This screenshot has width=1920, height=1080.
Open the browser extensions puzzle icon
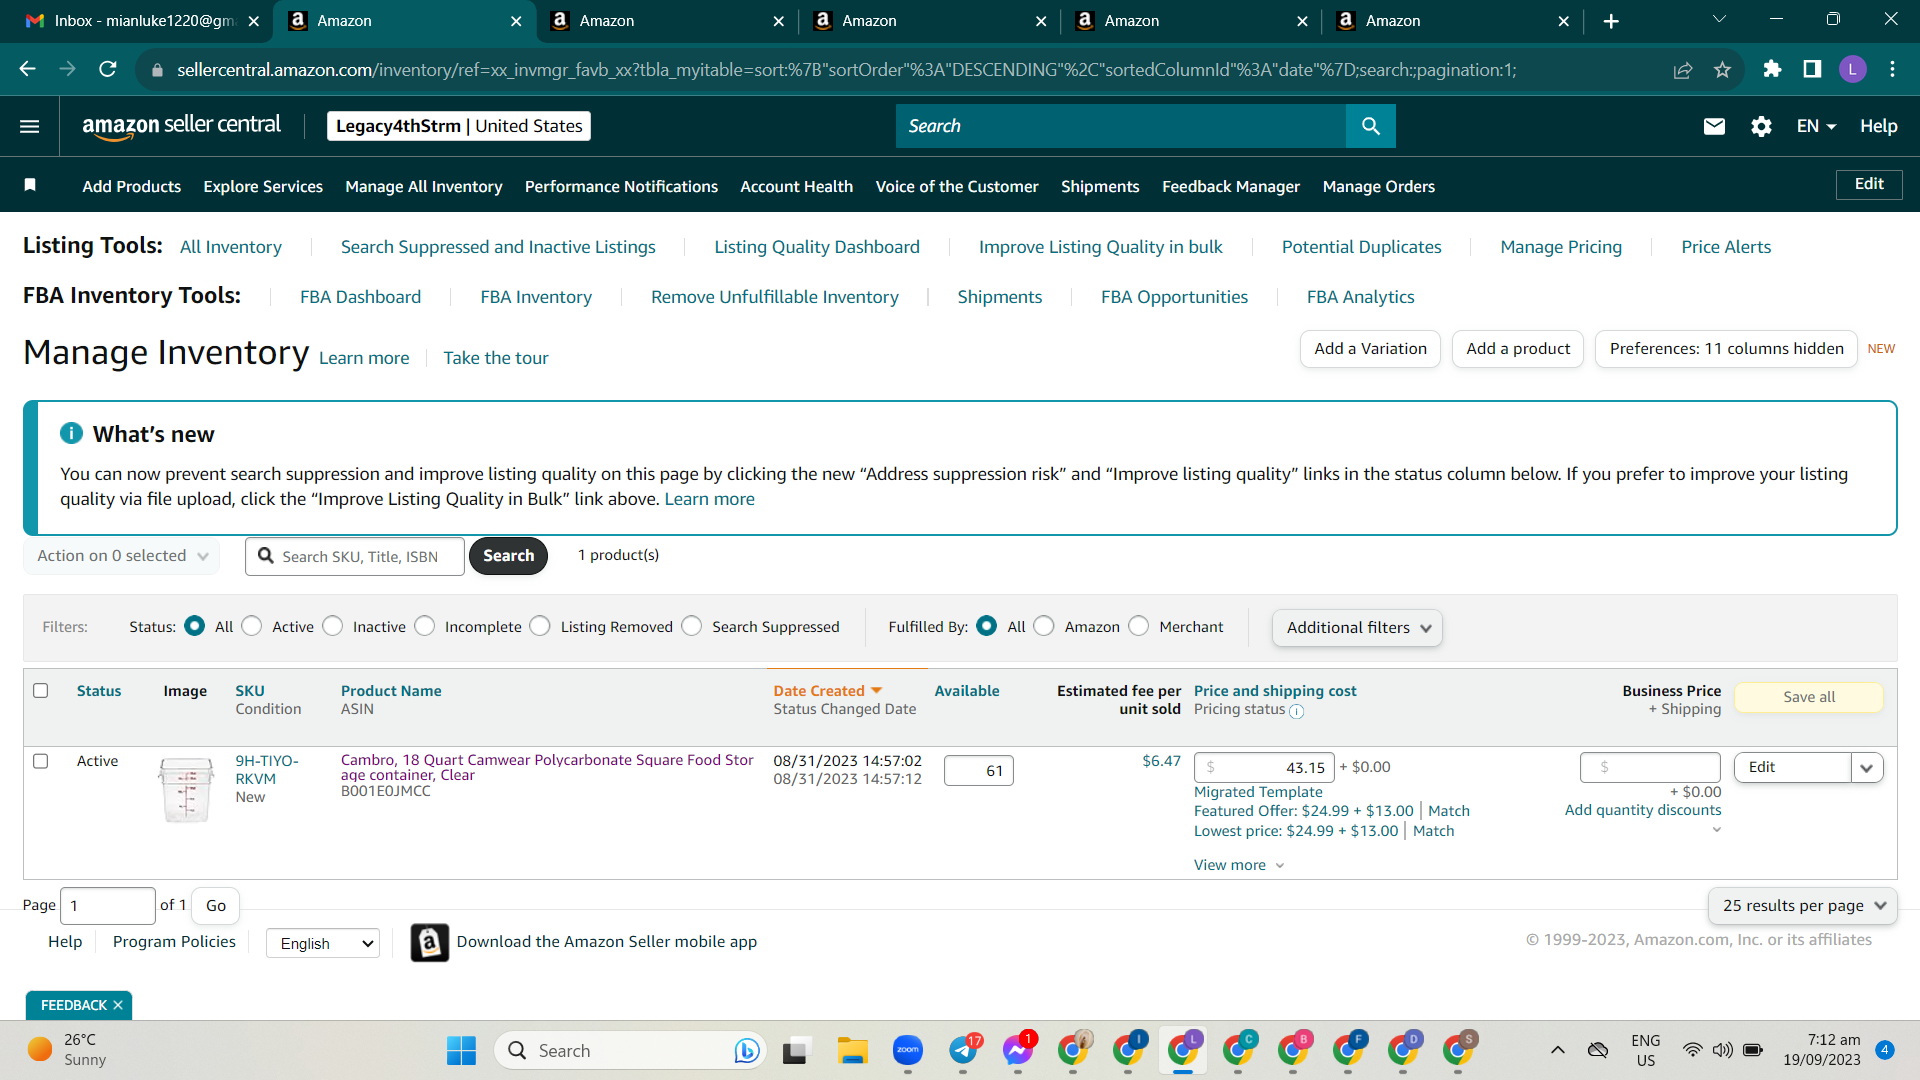1772,69
